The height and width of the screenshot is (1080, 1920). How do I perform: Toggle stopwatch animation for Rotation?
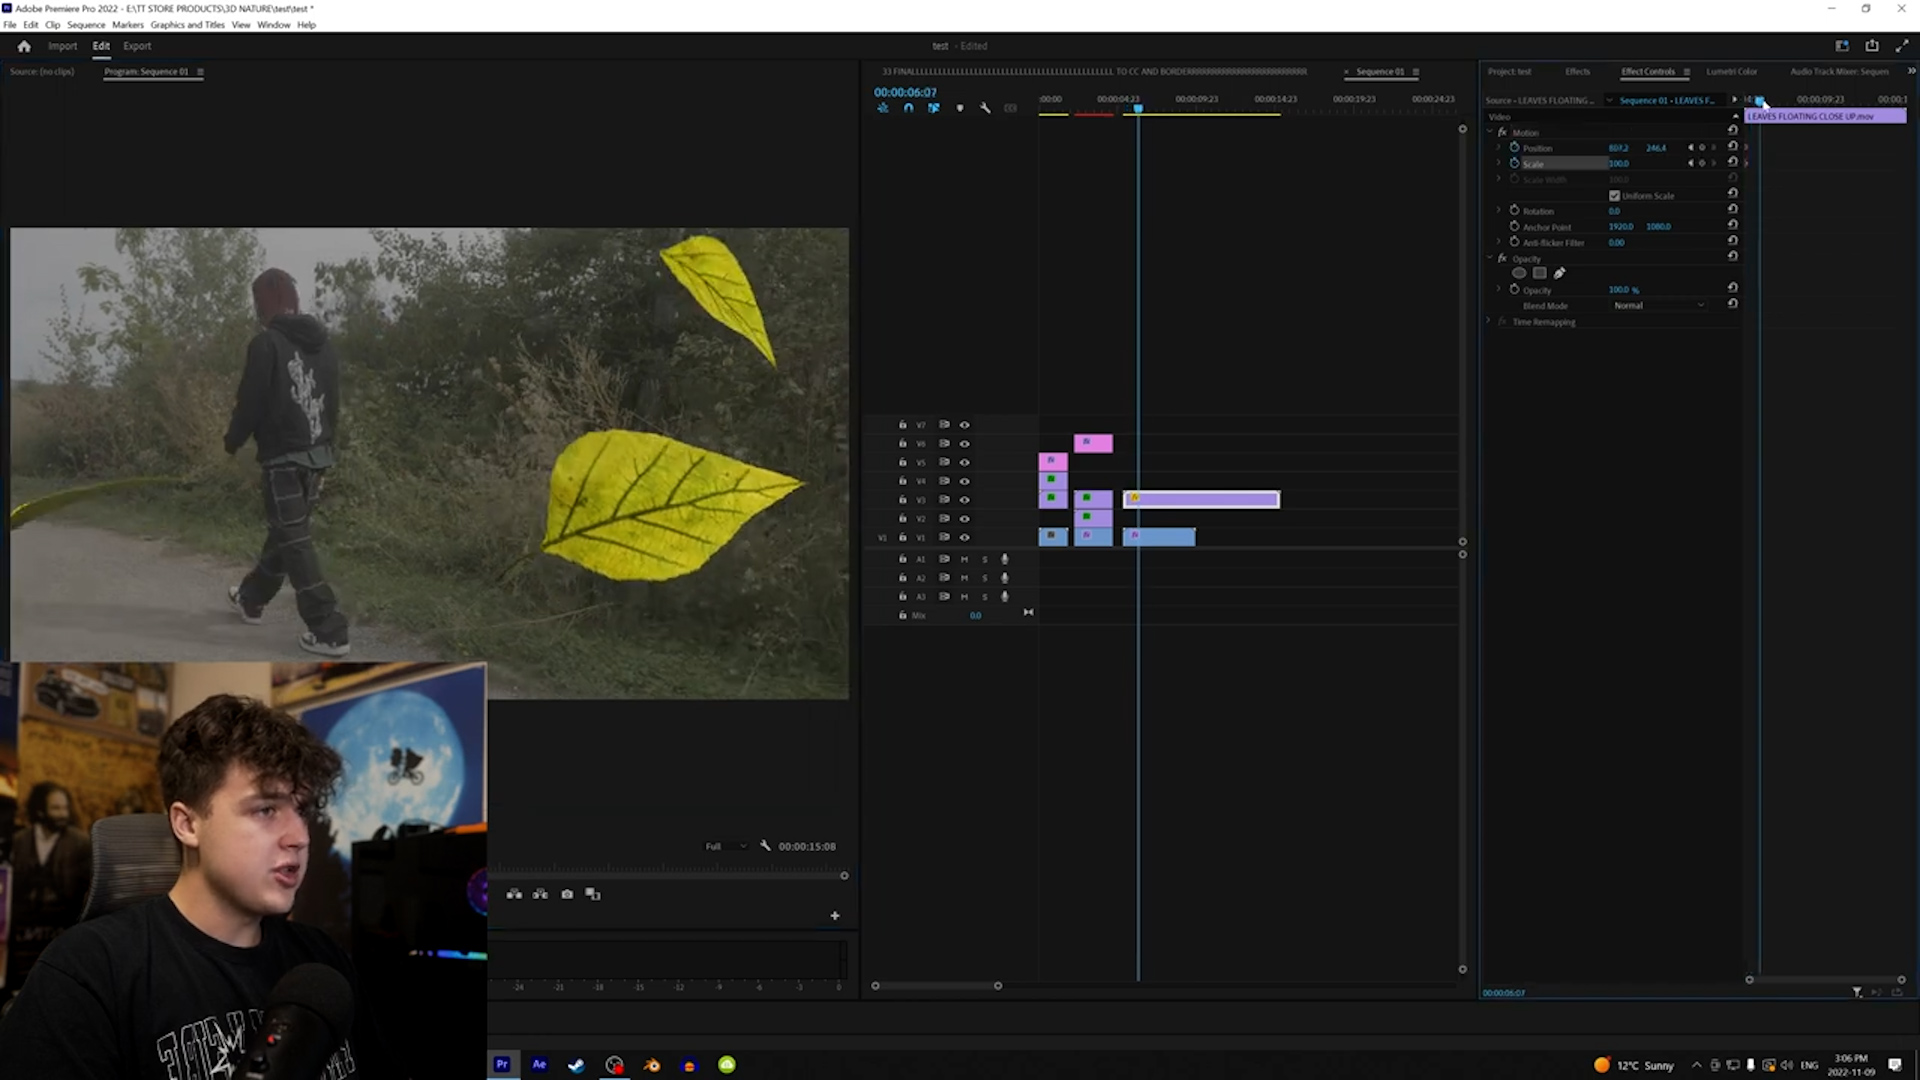[1514, 211]
